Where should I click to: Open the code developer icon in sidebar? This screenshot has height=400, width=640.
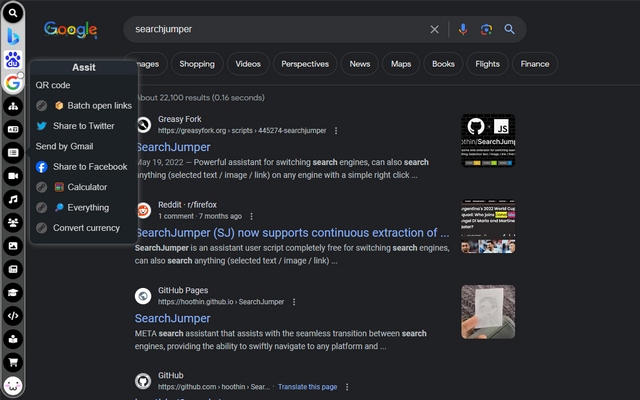pos(14,315)
